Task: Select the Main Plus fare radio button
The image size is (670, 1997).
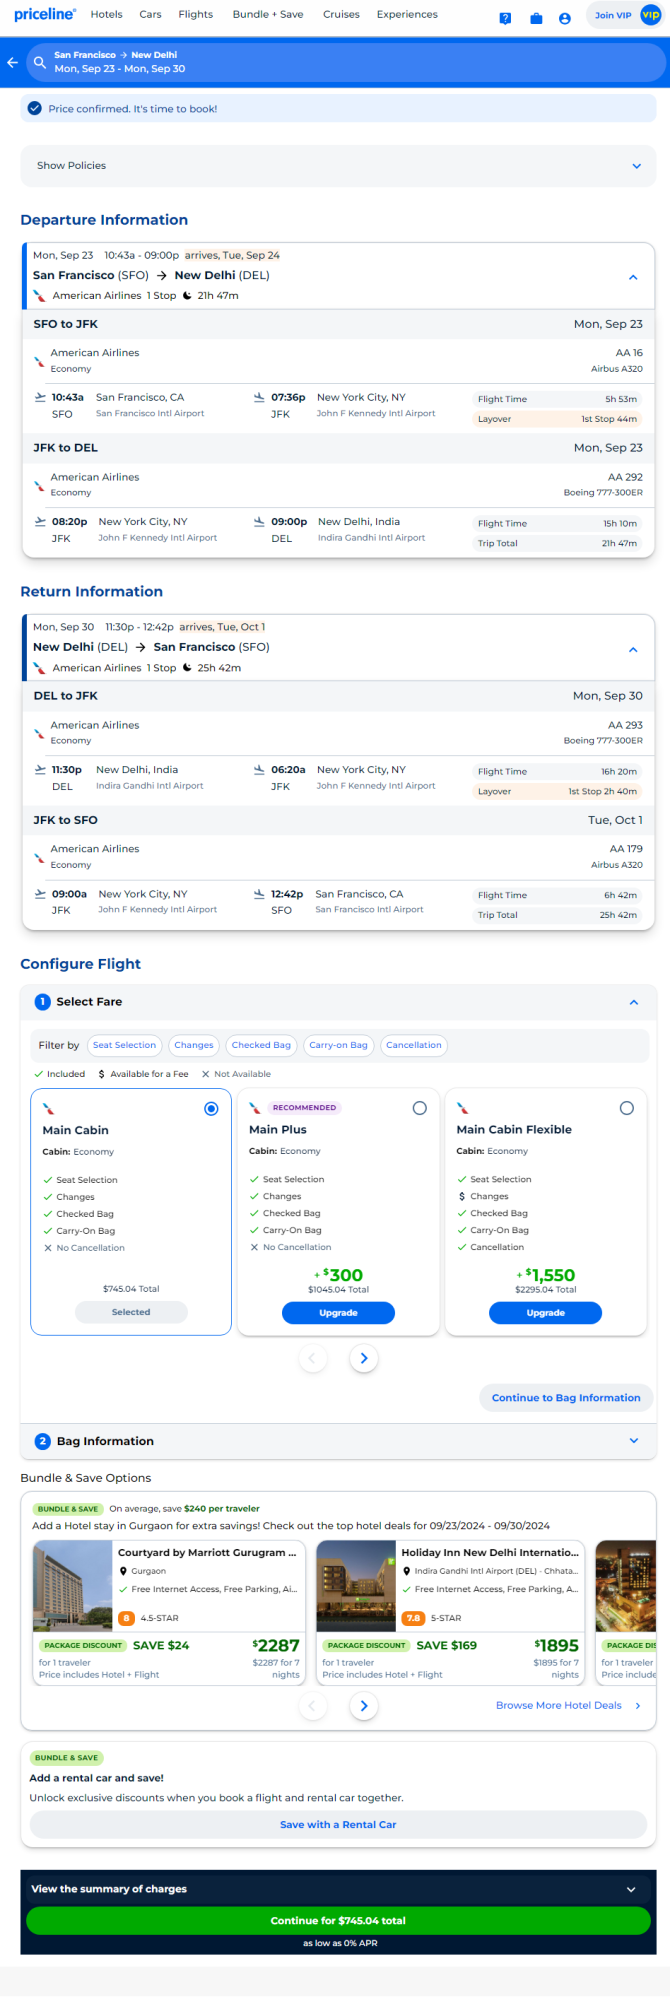Action: (420, 1108)
